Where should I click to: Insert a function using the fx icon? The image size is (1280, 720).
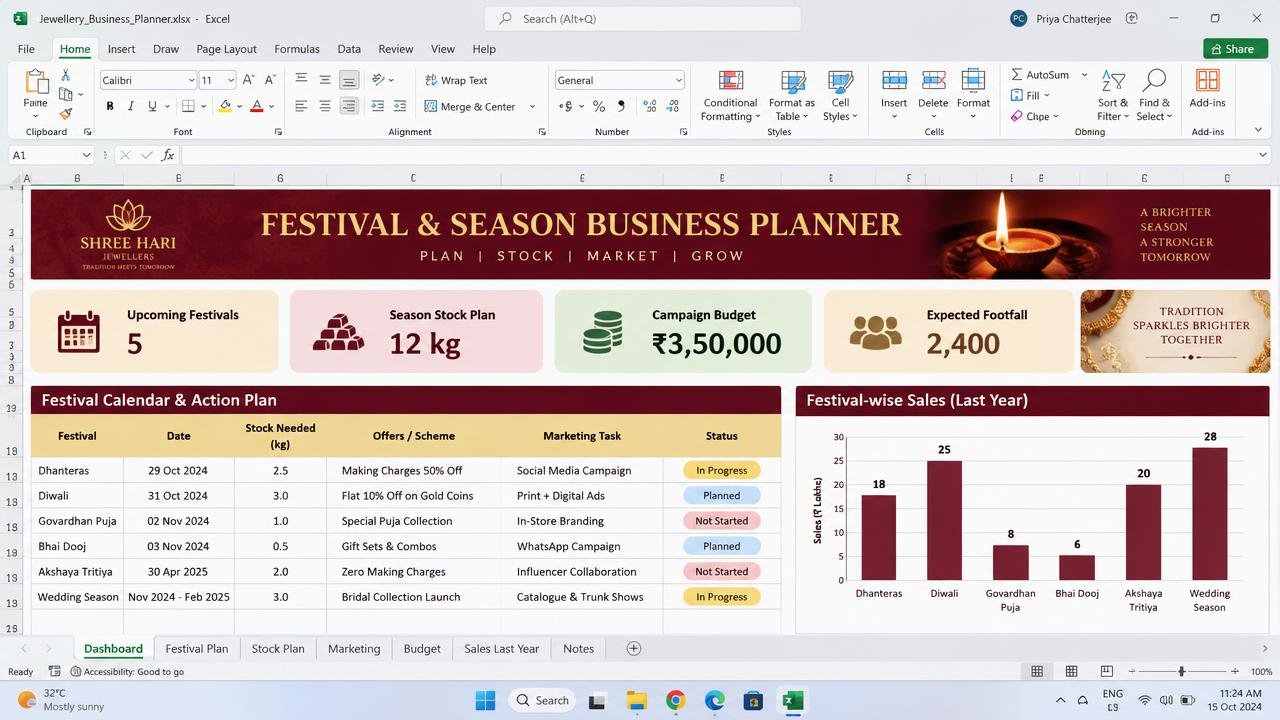coord(168,155)
